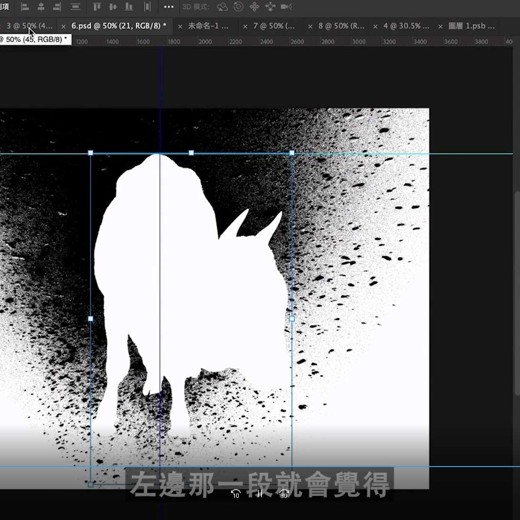Close the '8 @ 50%' document tab
This screenshot has height=520, width=520.
click(310, 26)
